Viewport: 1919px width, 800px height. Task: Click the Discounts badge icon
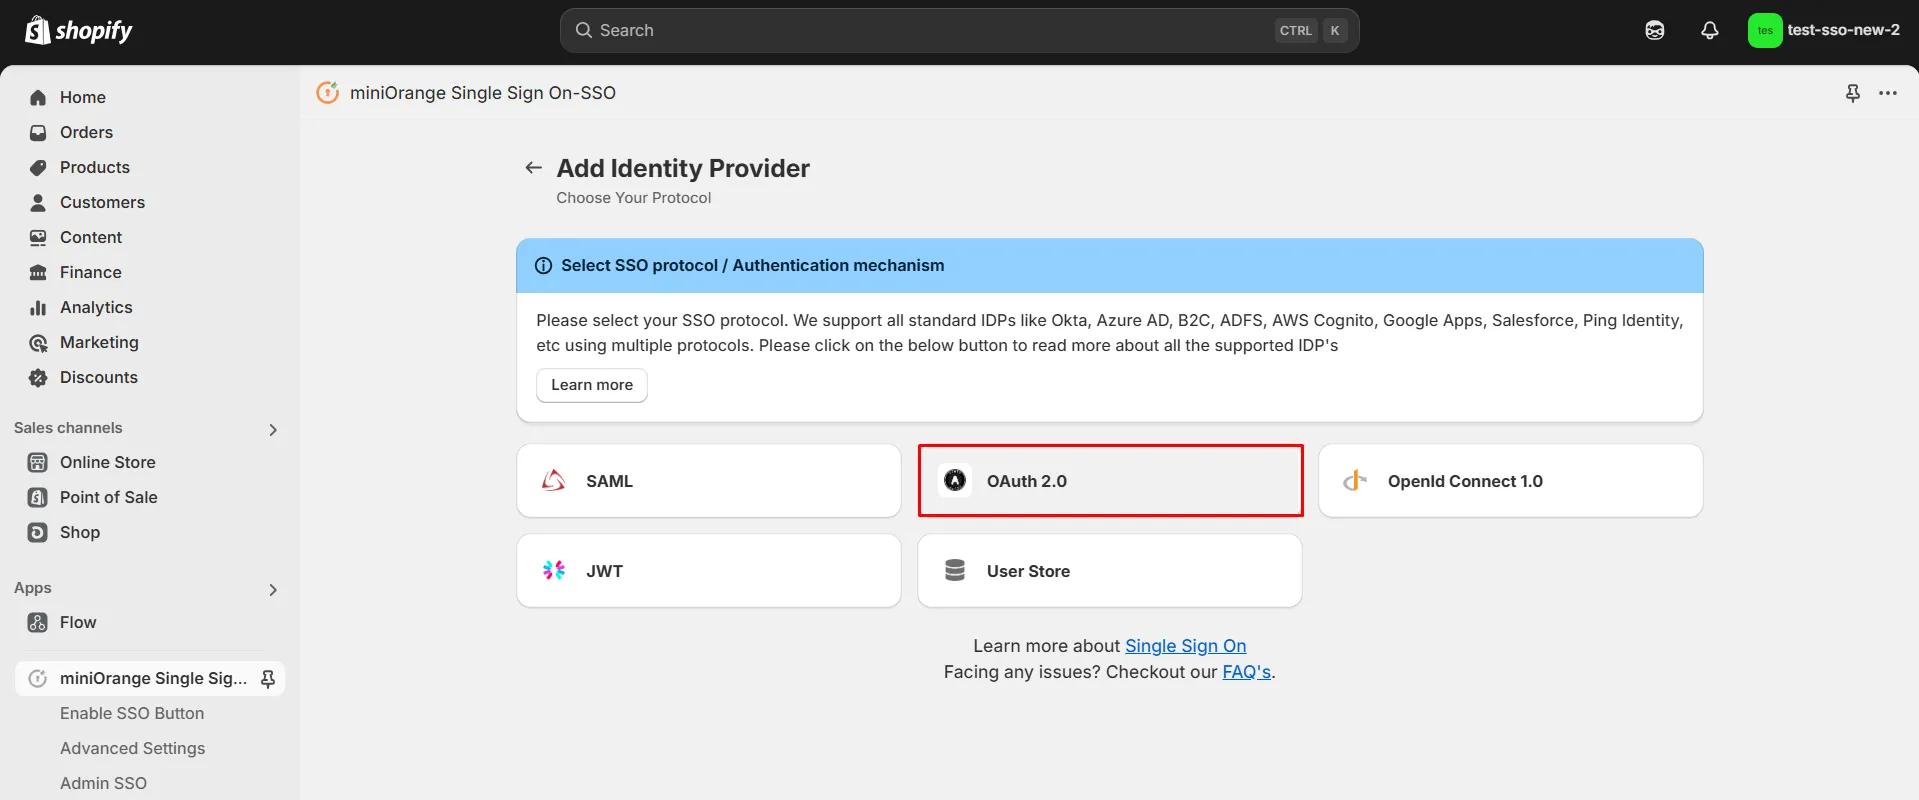38,378
